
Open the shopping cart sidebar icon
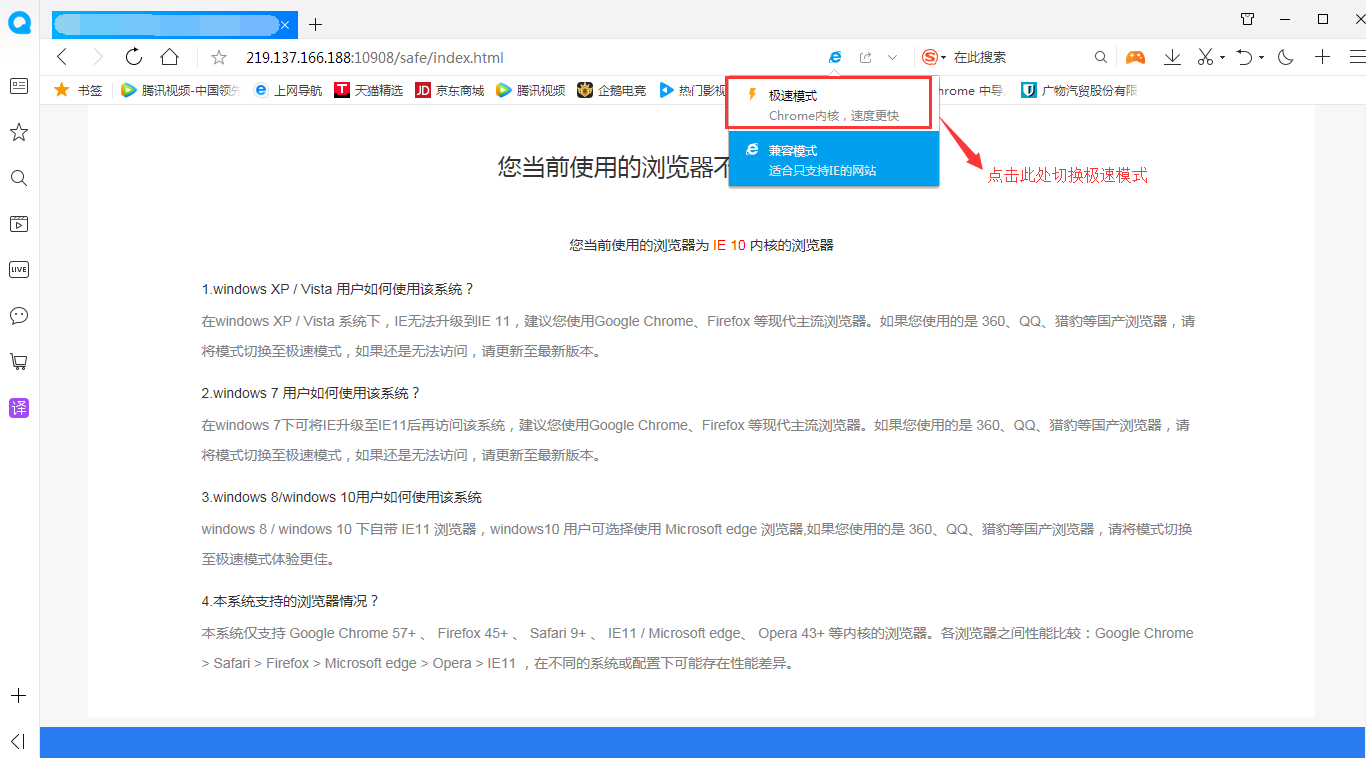click(18, 361)
